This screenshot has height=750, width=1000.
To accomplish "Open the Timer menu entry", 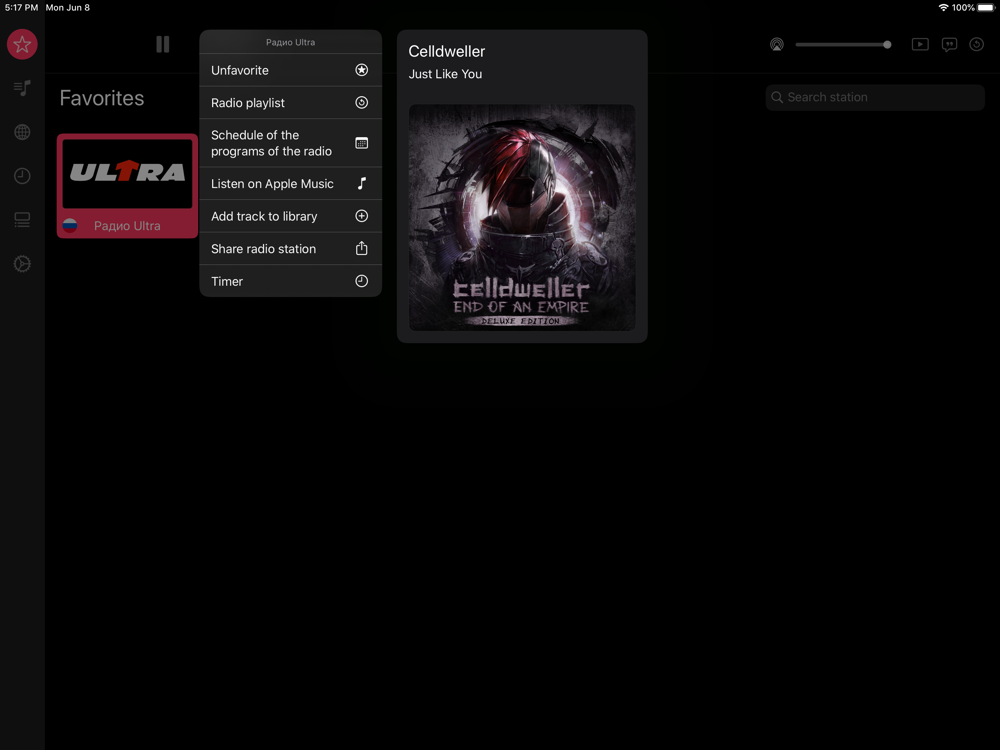I will (290, 281).
